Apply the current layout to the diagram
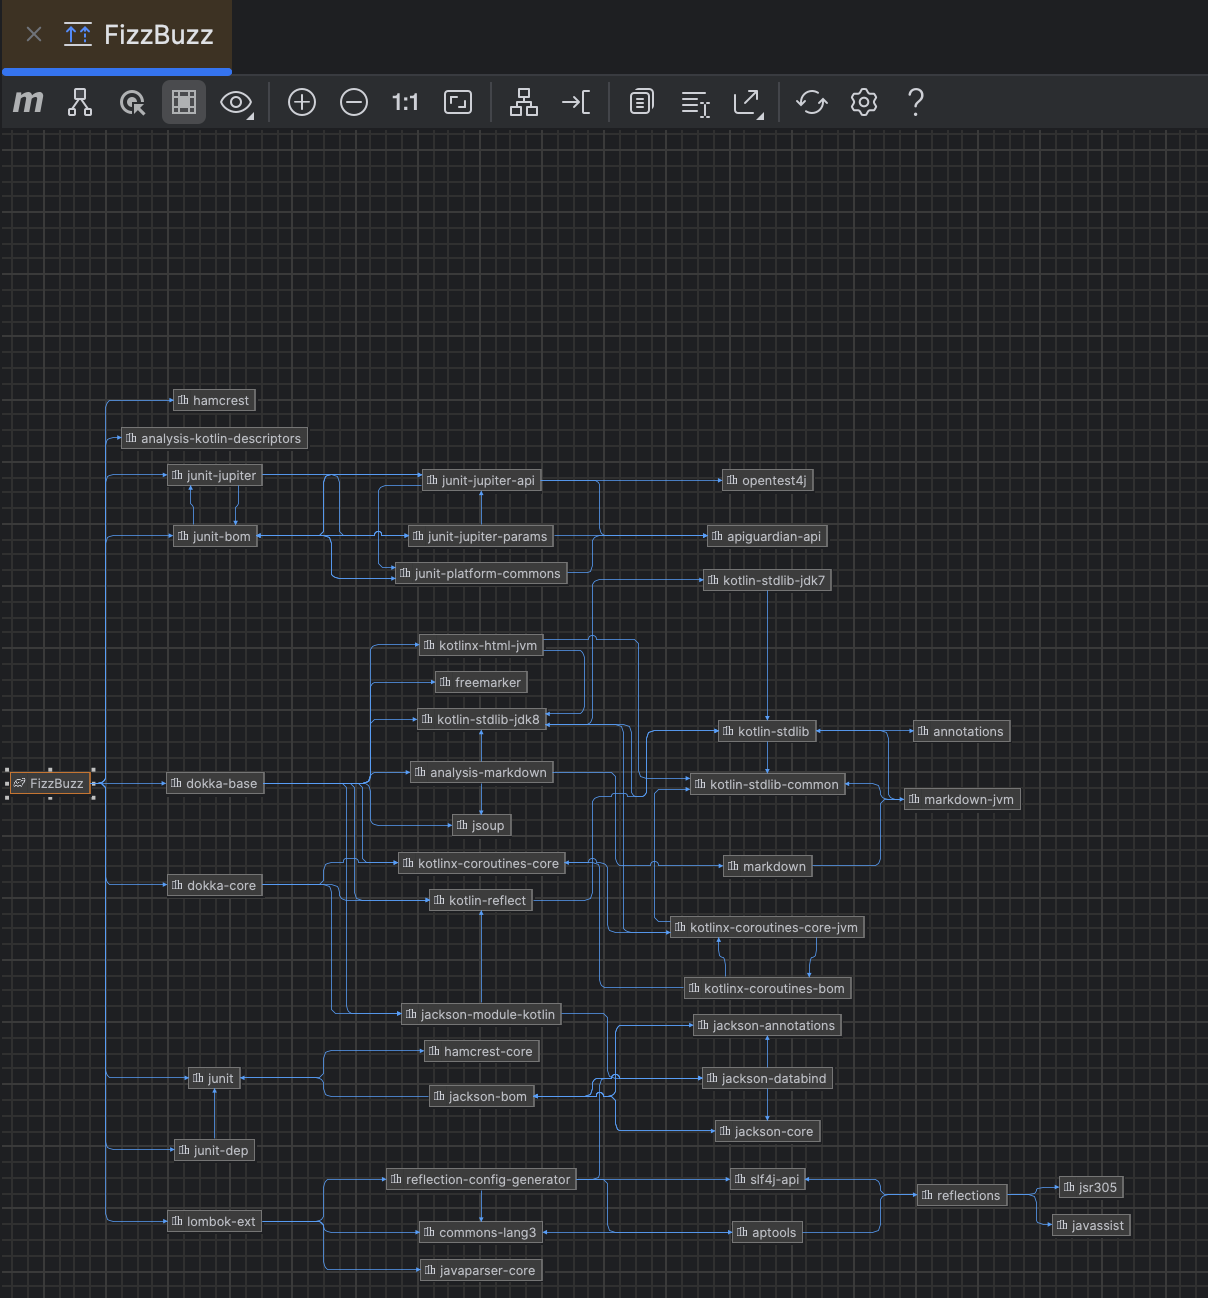The image size is (1208, 1298). [524, 101]
